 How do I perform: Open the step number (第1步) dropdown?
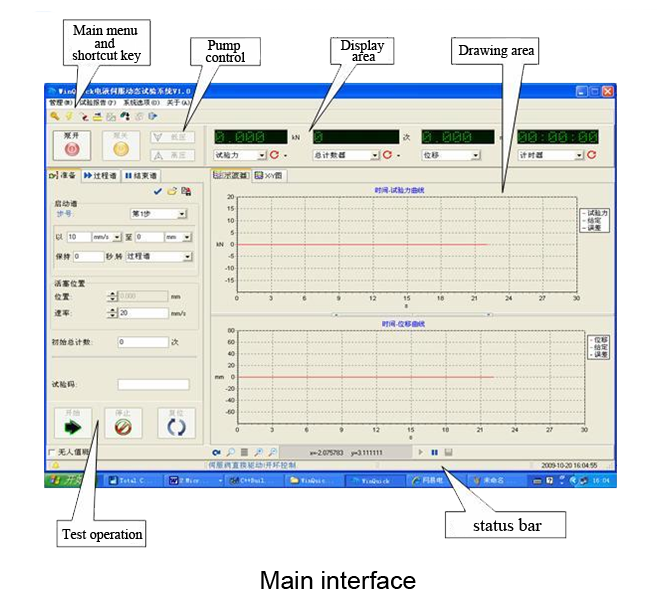tap(182, 214)
